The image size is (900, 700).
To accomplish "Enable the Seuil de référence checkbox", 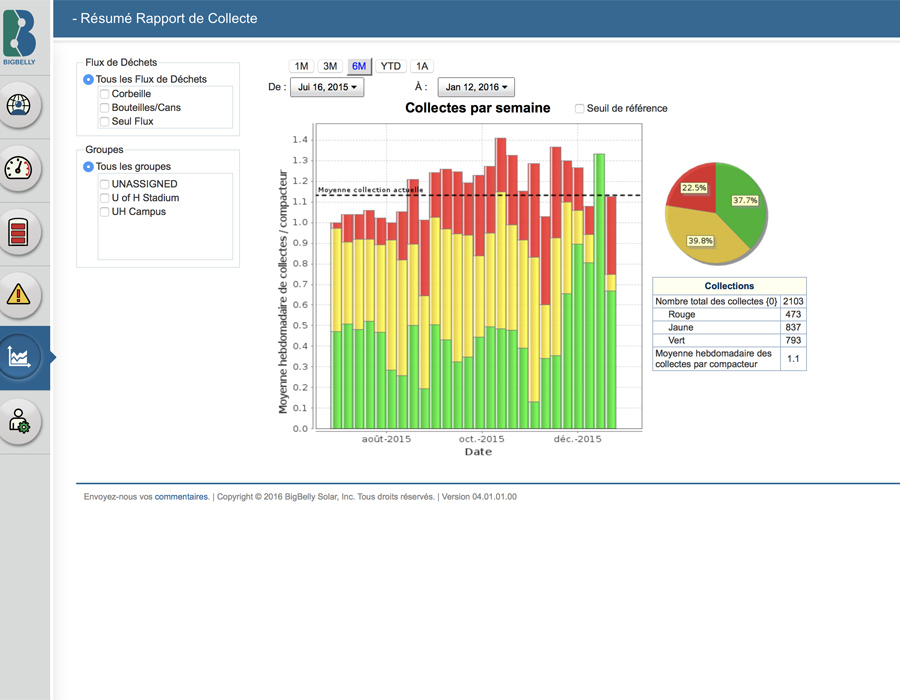I will point(580,109).
